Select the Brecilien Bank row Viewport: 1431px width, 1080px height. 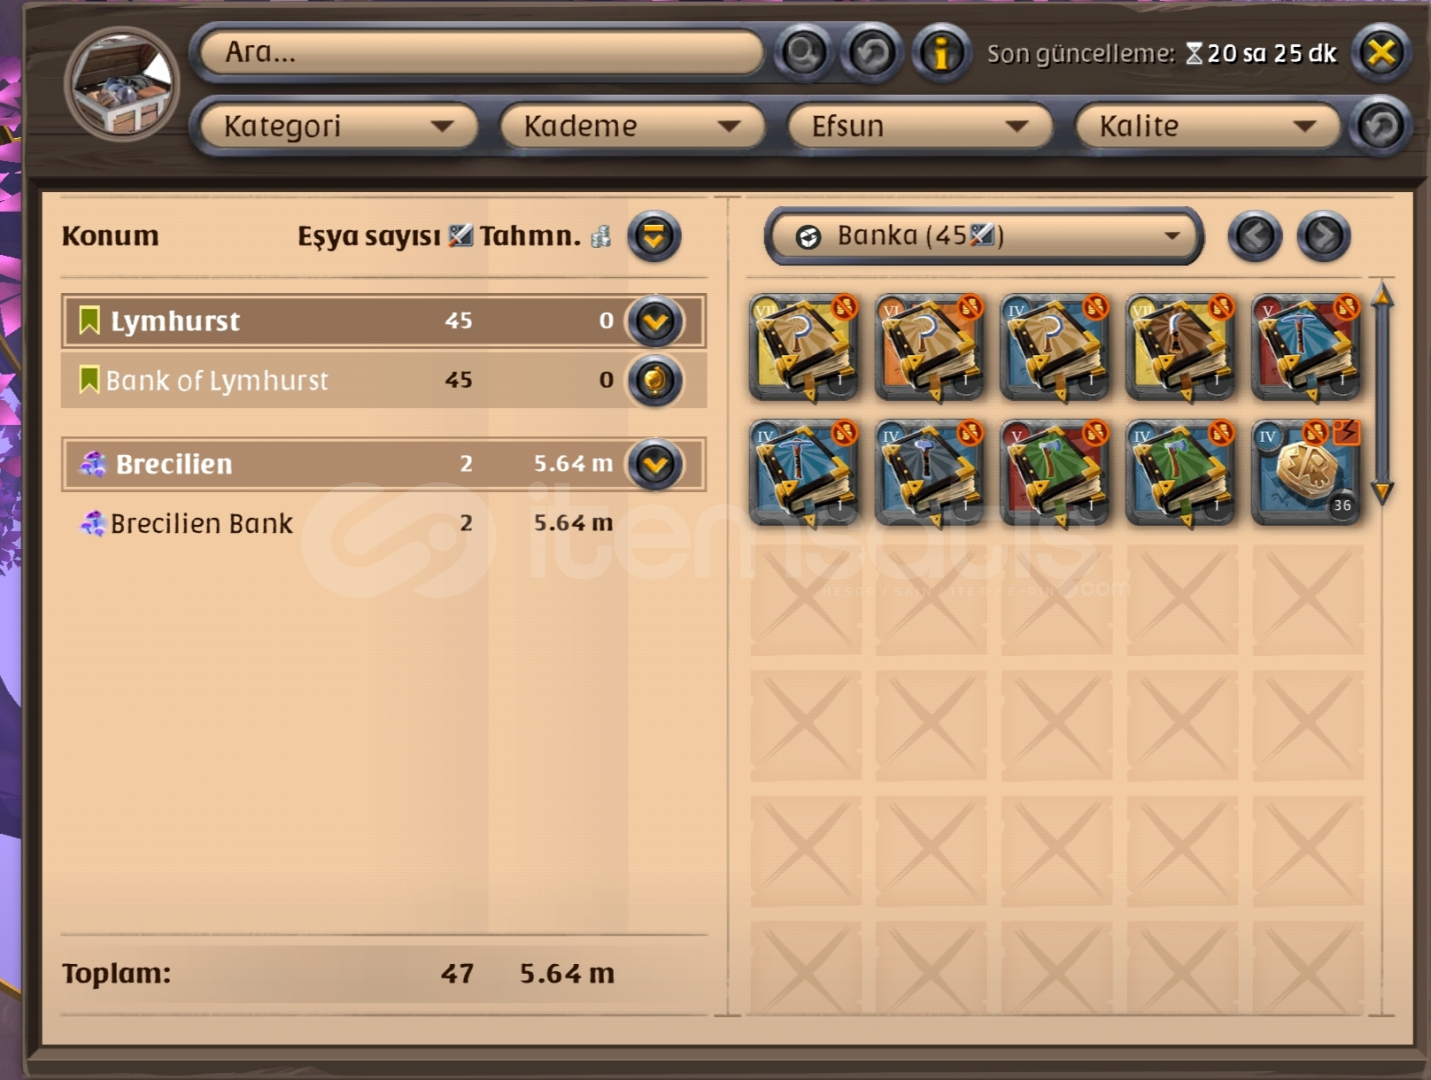pyautogui.click(x=384, y=523)
